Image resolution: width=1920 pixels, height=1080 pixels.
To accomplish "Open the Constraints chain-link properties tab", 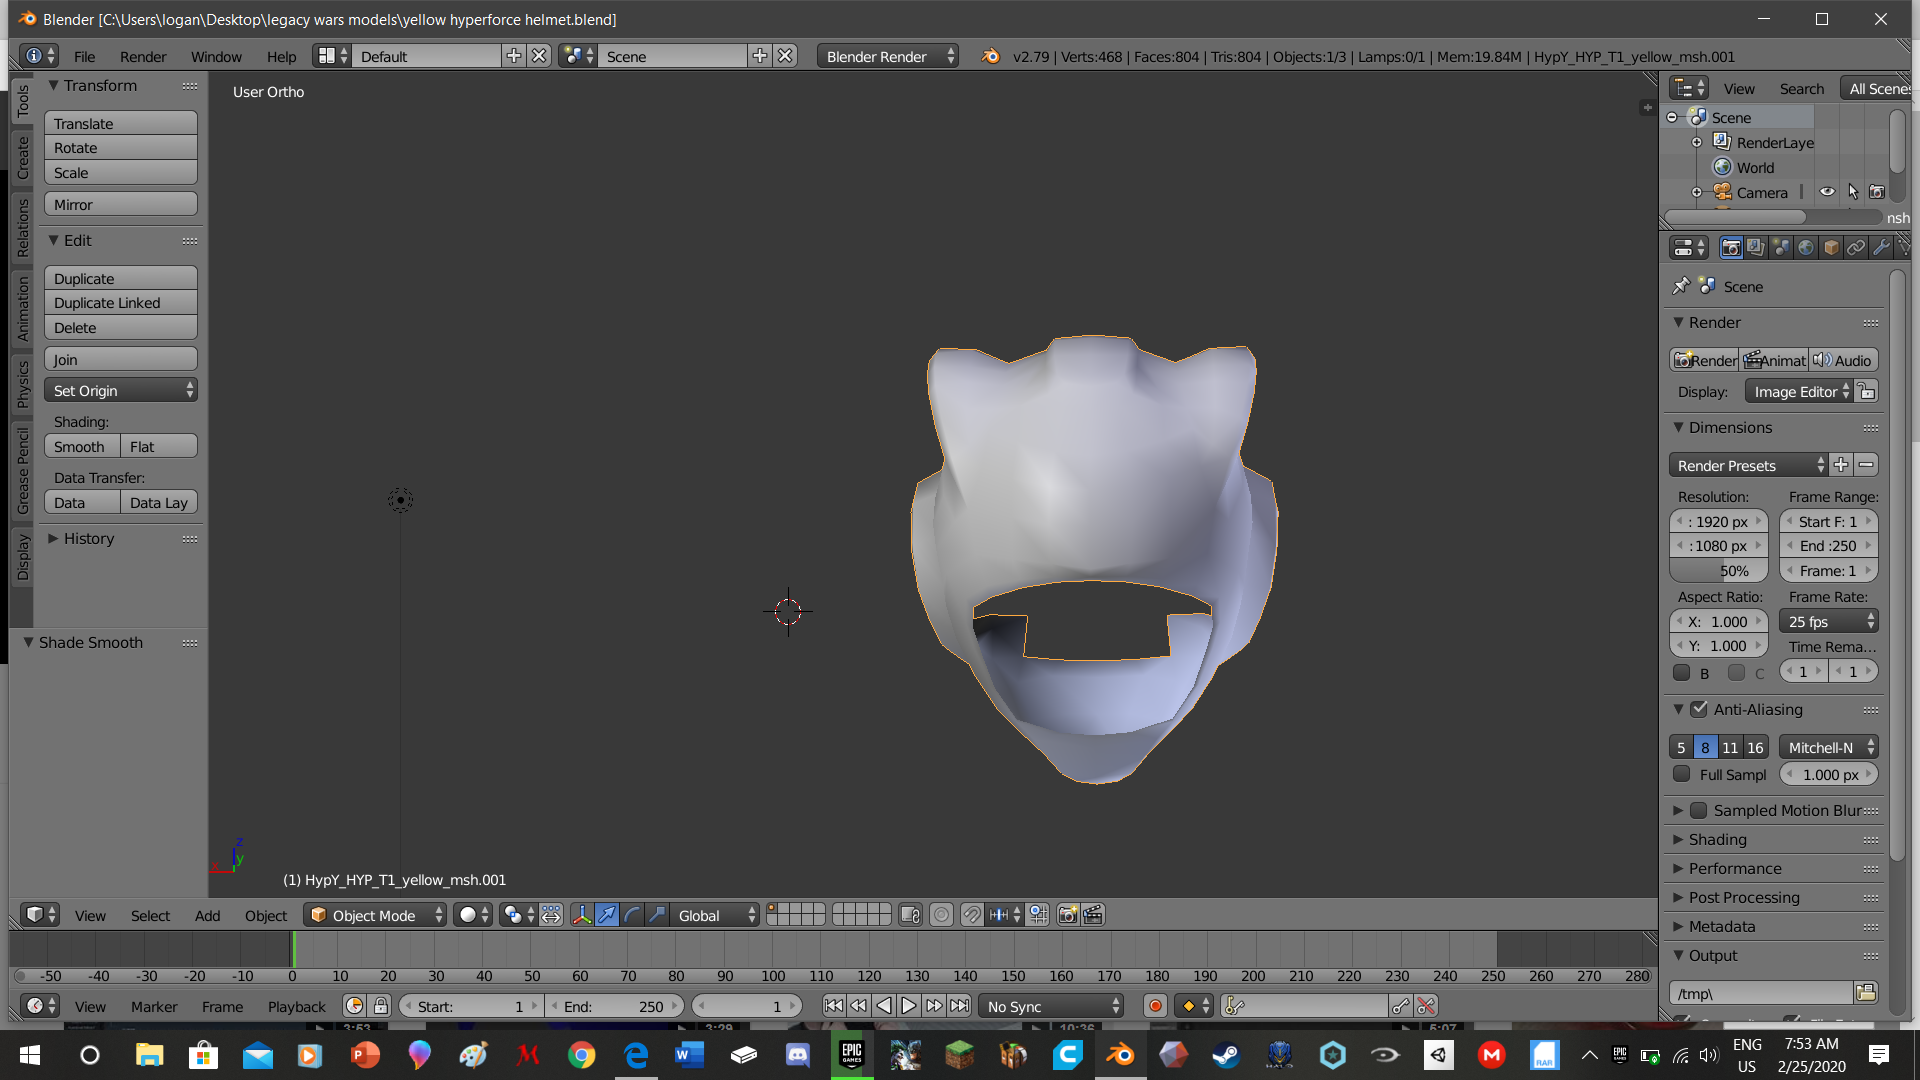I will (1856, 248).
